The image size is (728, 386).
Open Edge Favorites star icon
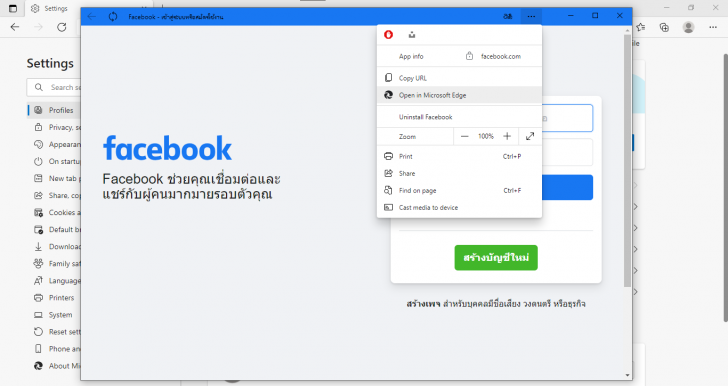pos(641,27)
